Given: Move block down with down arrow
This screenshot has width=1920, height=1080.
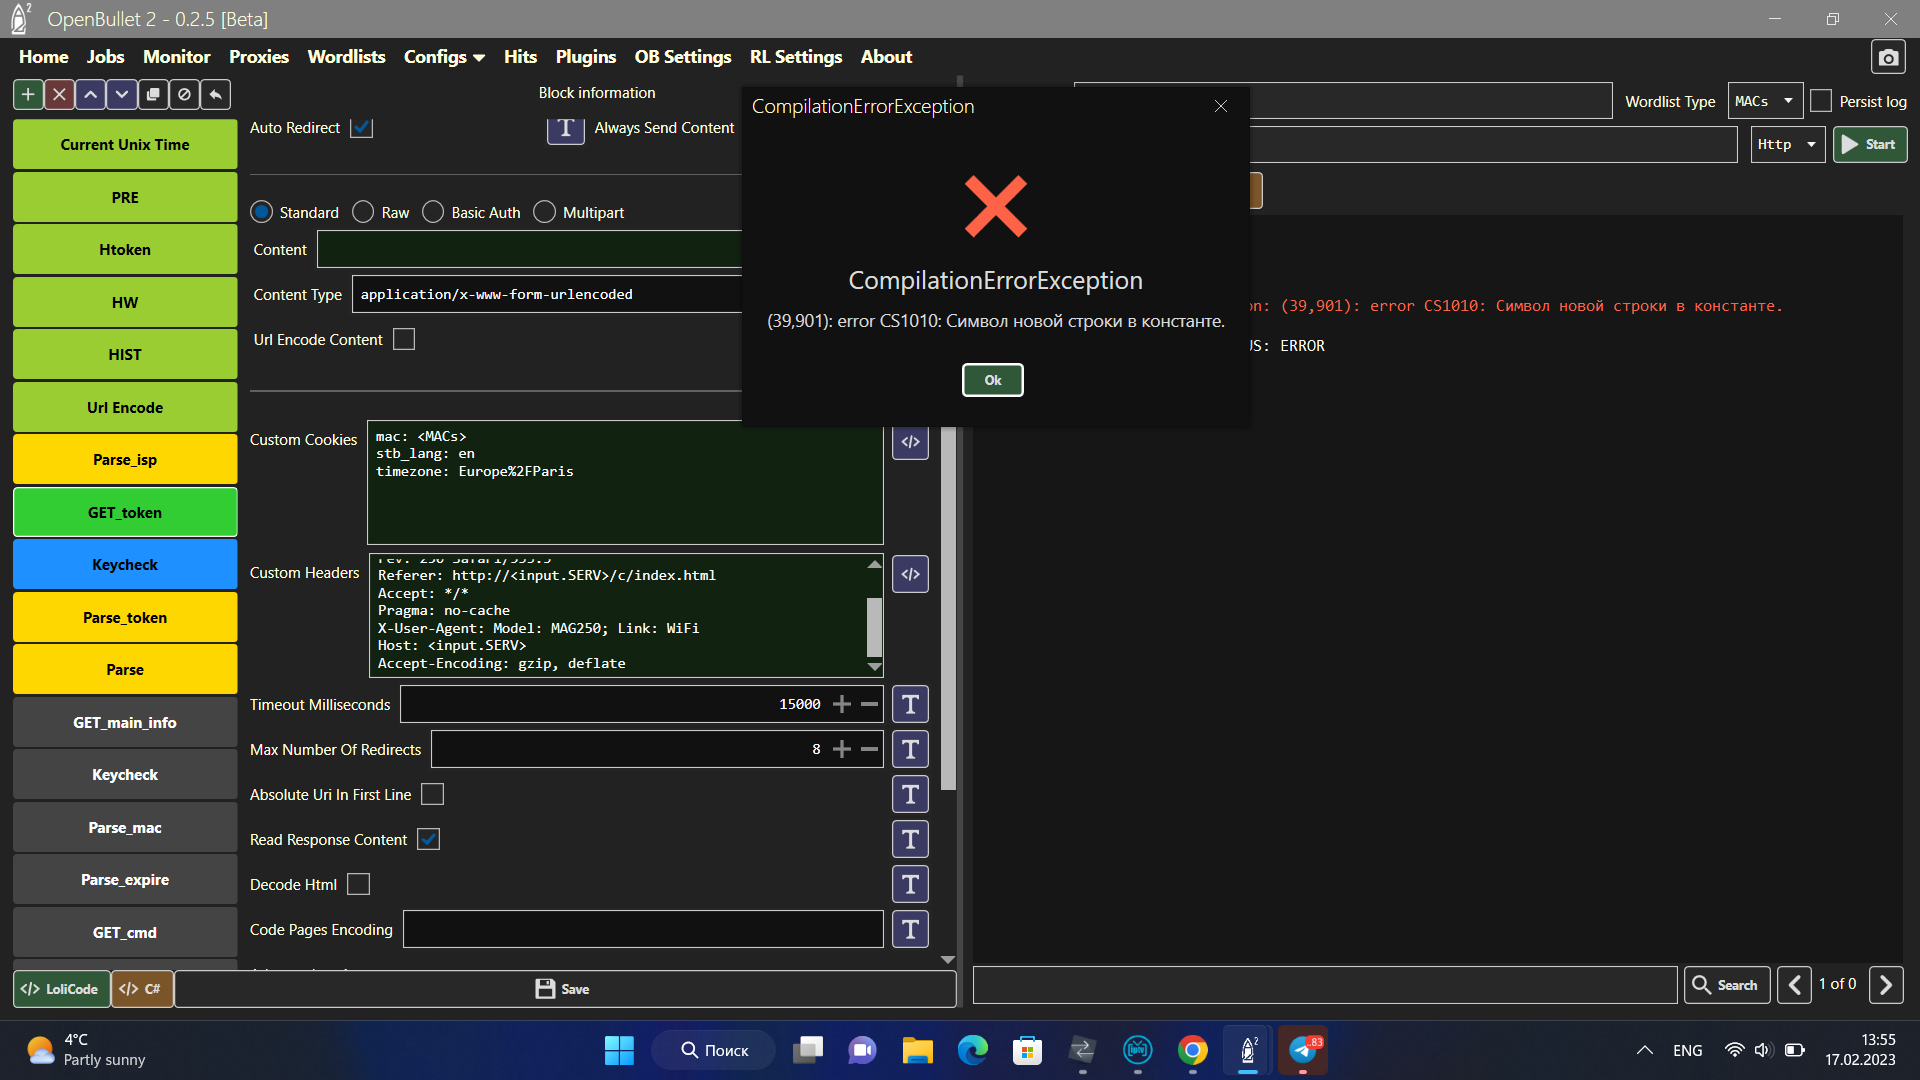Looking at the screenshot, I should coord(121,94).
